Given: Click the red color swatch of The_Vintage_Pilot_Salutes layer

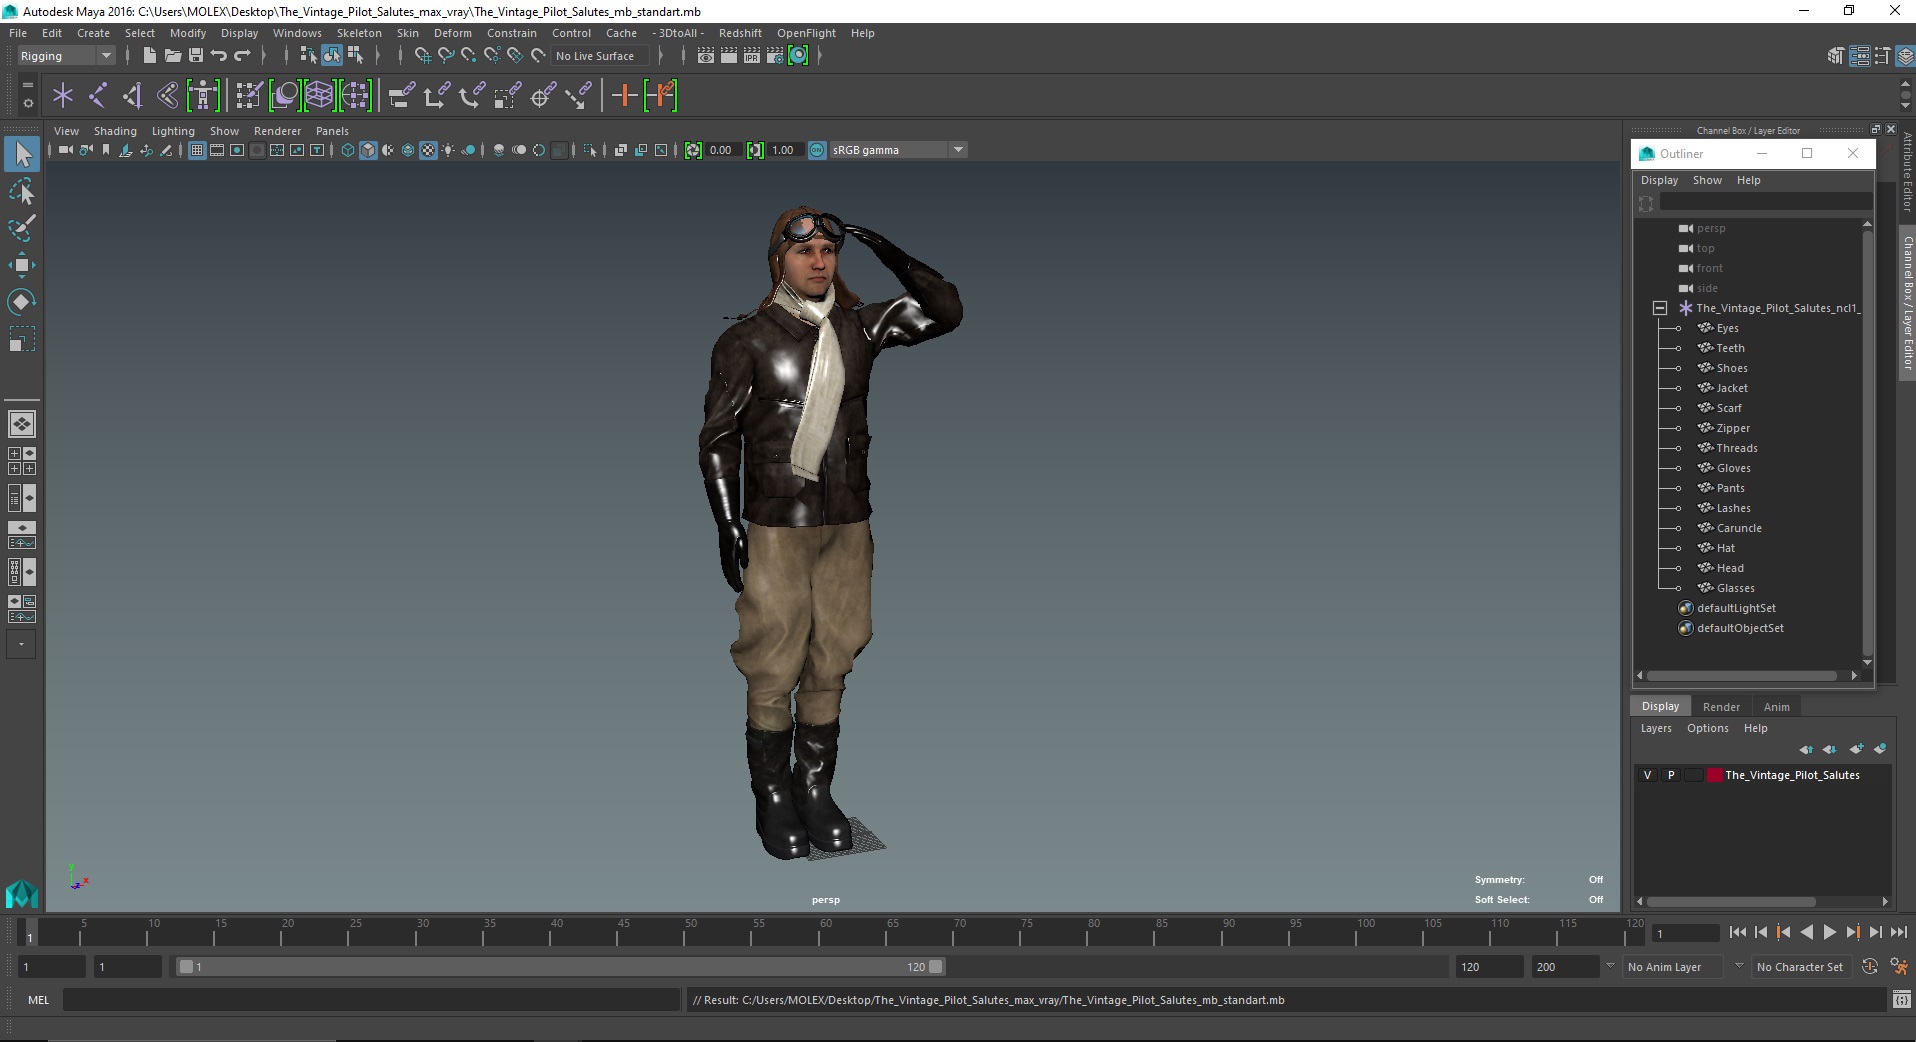Looking at the screenshot, I should point(1714,775).
